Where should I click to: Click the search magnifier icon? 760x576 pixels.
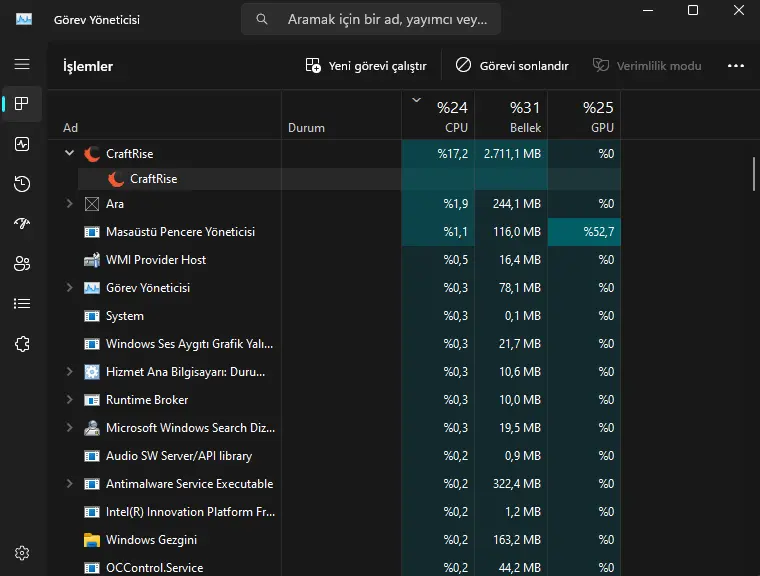point(262,19)
